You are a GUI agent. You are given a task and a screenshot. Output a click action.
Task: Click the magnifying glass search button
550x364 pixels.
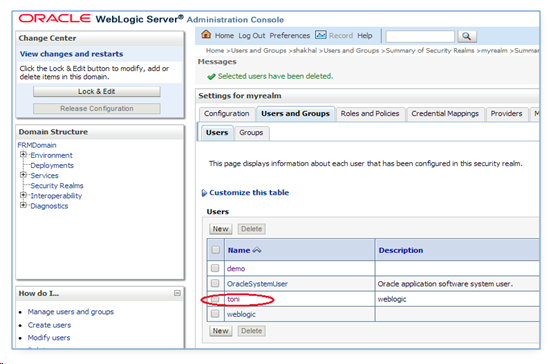(x=467, y=36)
